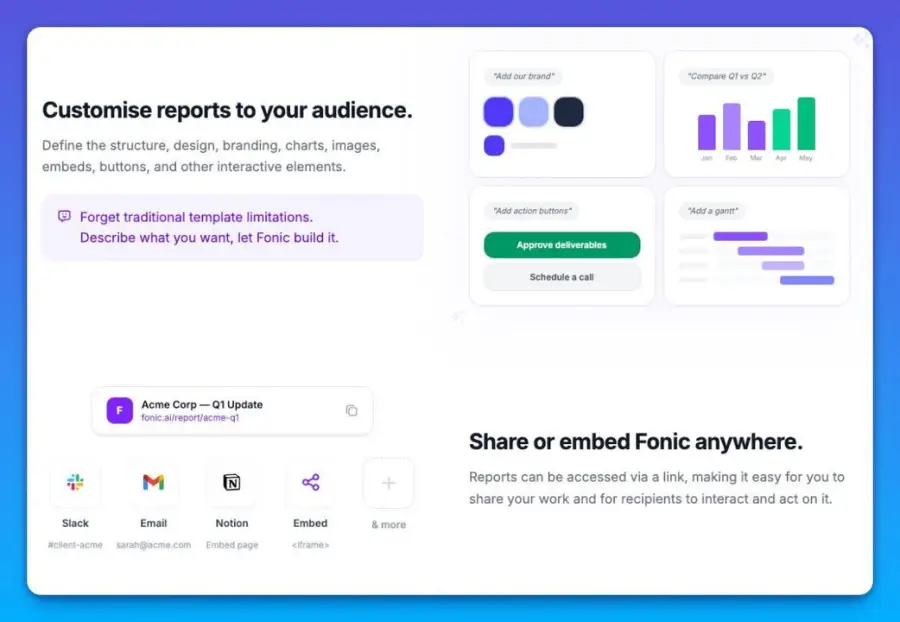This screenshot has width=900, height=622.
Task: Click the tall green May bar
Action: click(806, 123)
